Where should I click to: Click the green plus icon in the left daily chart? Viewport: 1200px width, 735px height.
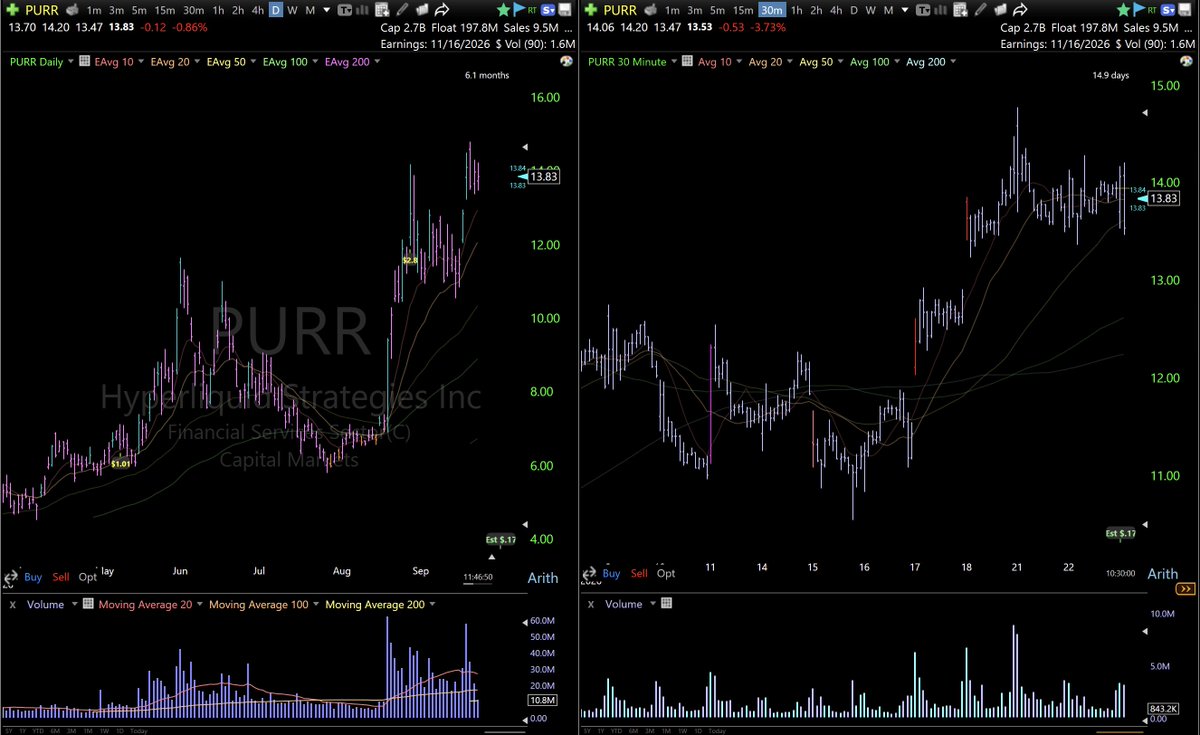coord(11,10)
